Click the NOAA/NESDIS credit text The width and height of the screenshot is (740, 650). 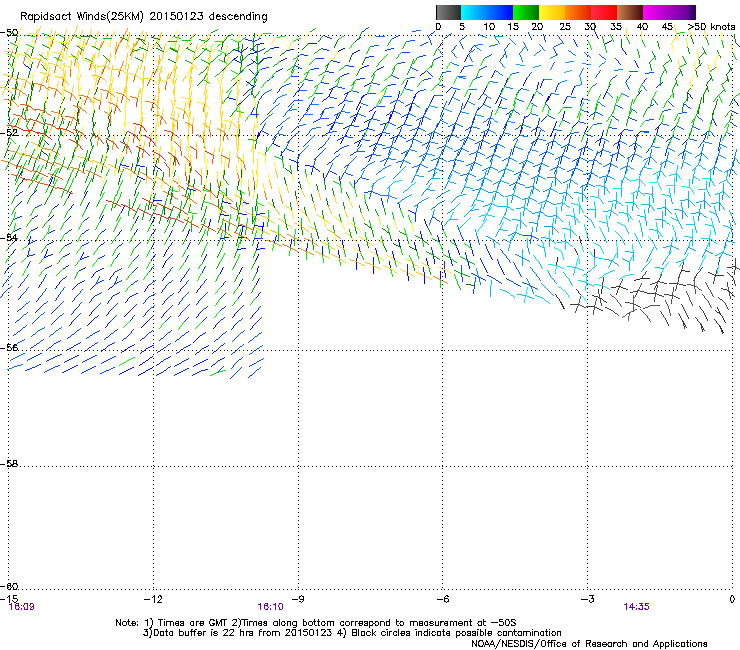tap(589, 644)
